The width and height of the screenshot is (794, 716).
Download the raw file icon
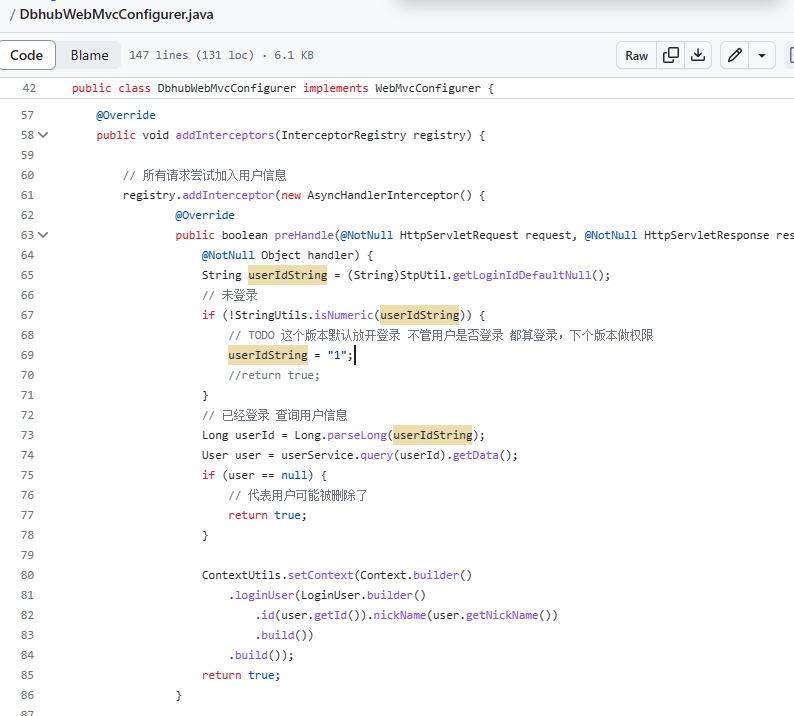[x=698, y=55]
